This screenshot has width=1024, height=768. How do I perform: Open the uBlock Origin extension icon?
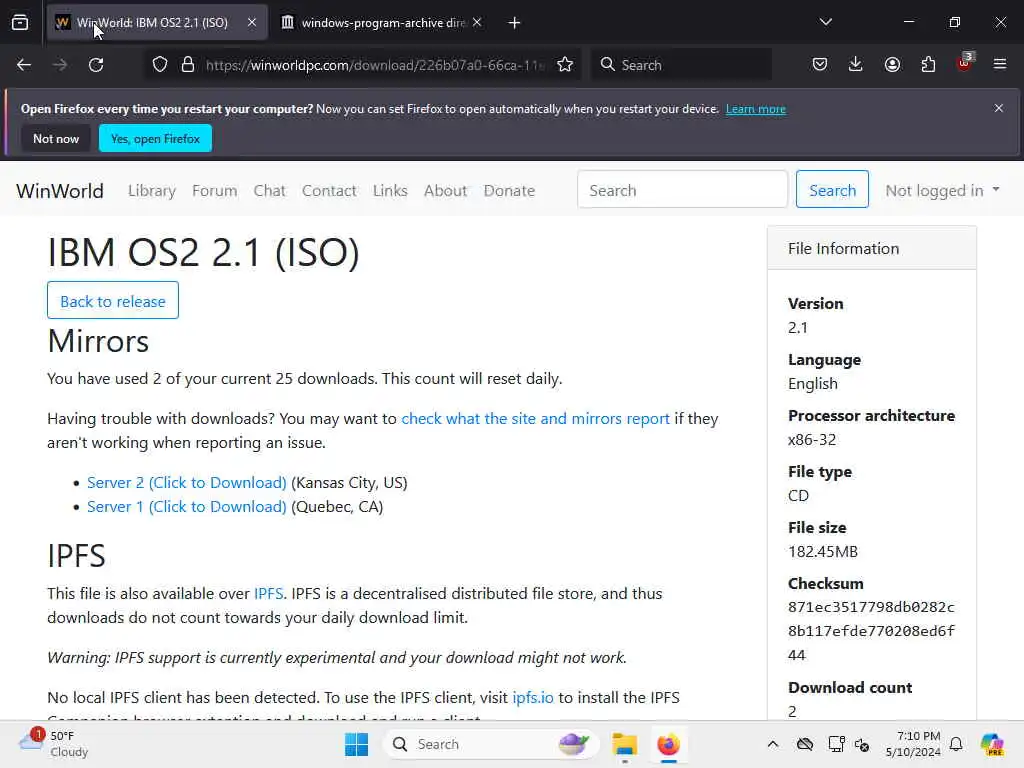pyautogui.click(x=965, y=63)
